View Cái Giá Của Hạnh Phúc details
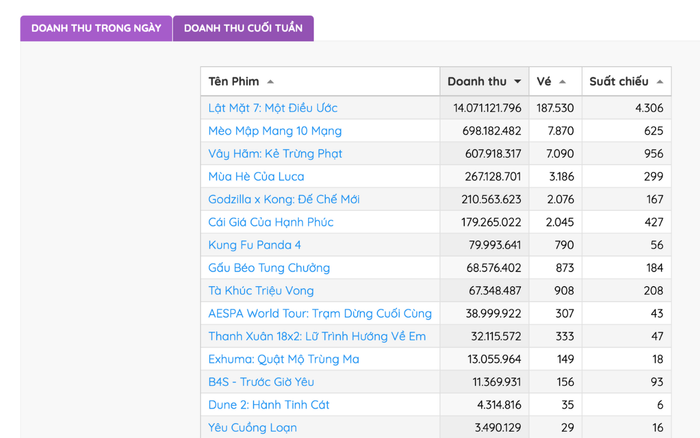The width and height of the screenshot is (700, 438). pos(271,222)
